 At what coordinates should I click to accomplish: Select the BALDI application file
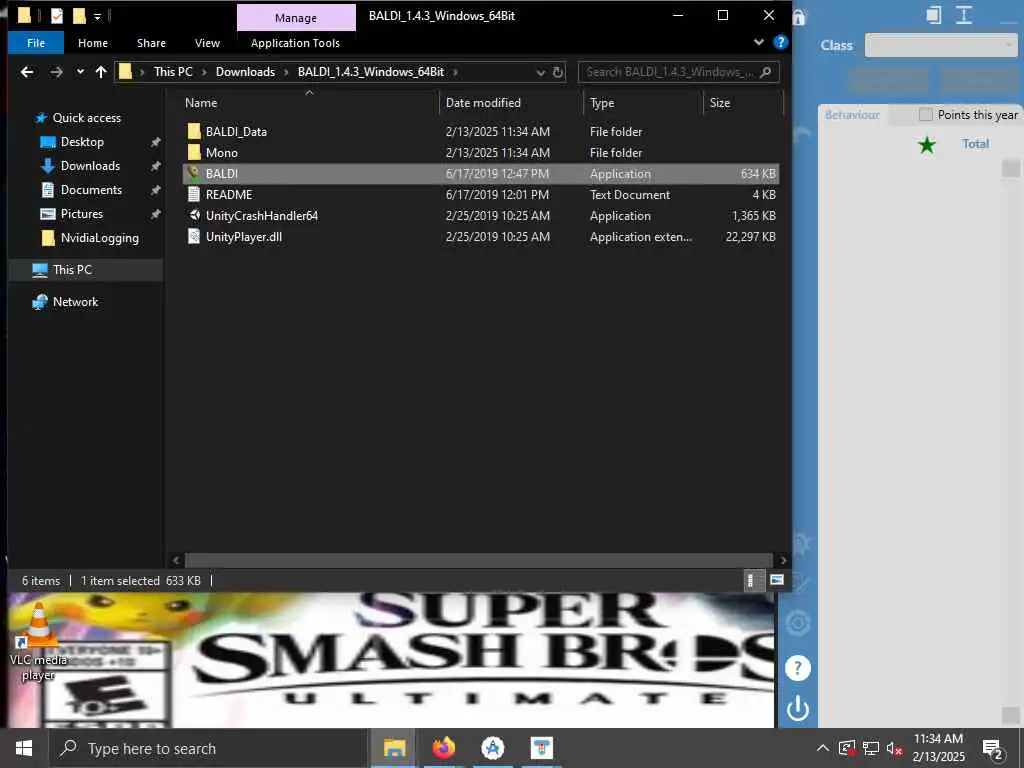(x=481, y=174)
